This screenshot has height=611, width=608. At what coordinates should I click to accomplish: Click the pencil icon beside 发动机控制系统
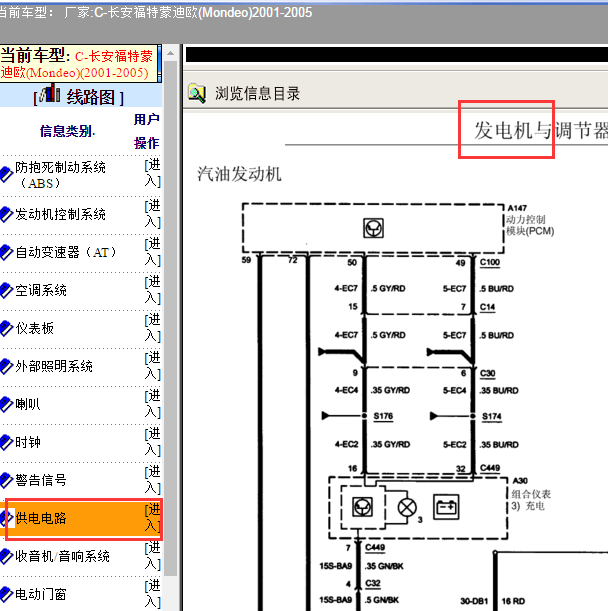pos(6,215)
